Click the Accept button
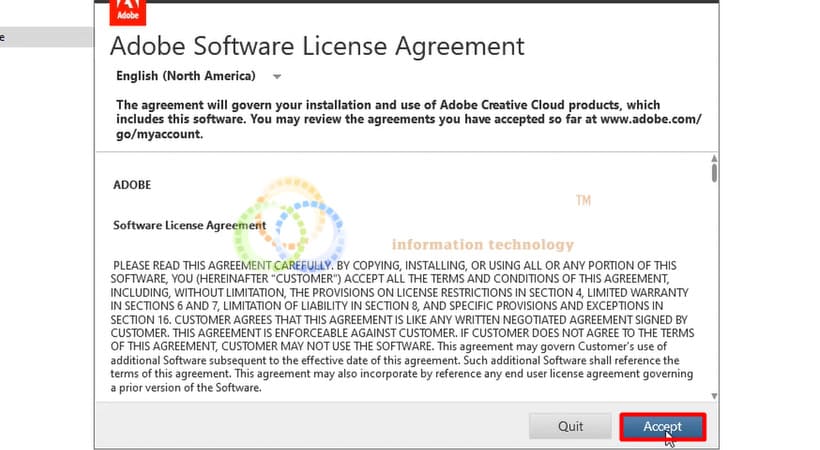The image size is (820, 450). coord(663,426)
